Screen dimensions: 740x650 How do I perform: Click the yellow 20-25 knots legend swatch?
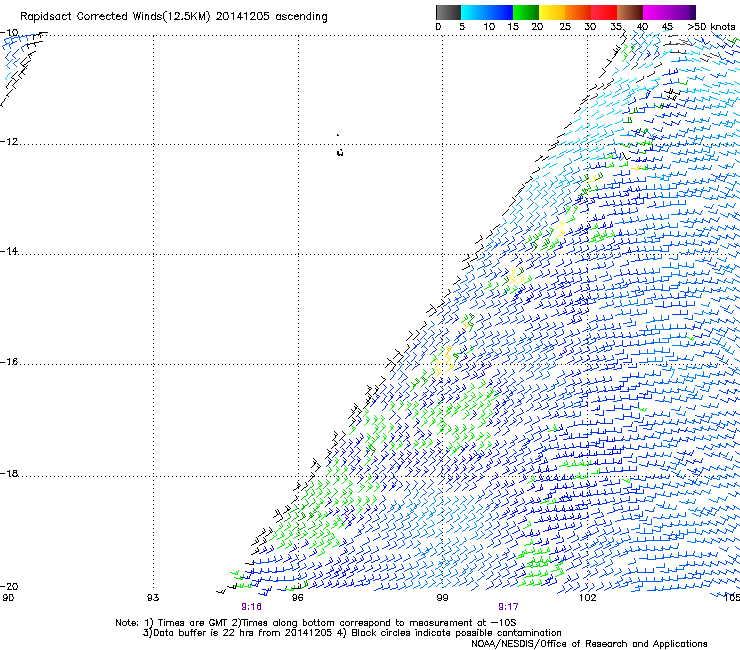[552, 12]
